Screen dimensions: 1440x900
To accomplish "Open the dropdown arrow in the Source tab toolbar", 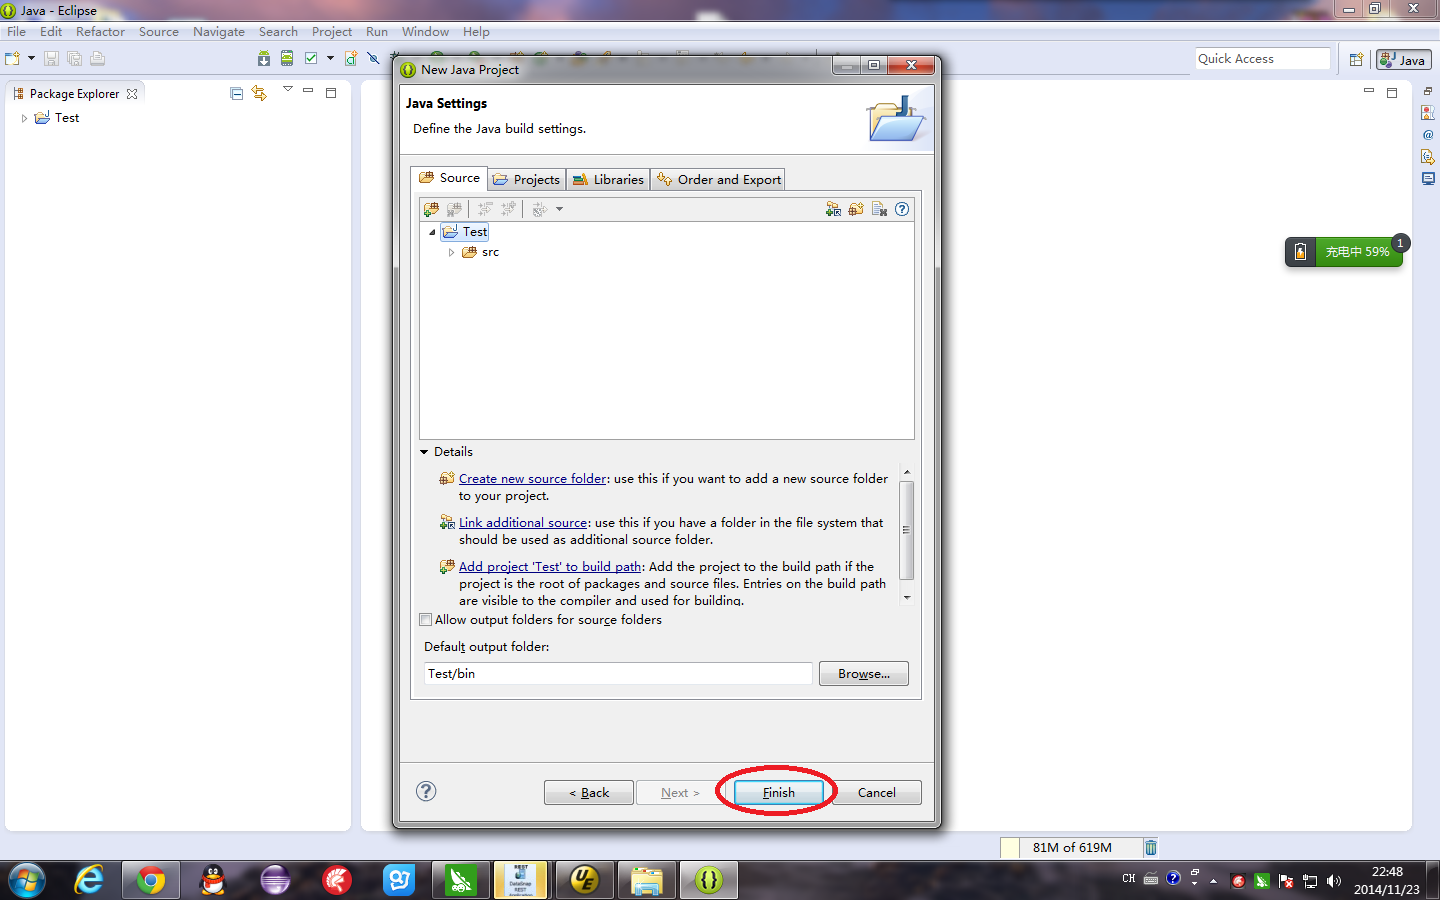I will coord(559,209).
